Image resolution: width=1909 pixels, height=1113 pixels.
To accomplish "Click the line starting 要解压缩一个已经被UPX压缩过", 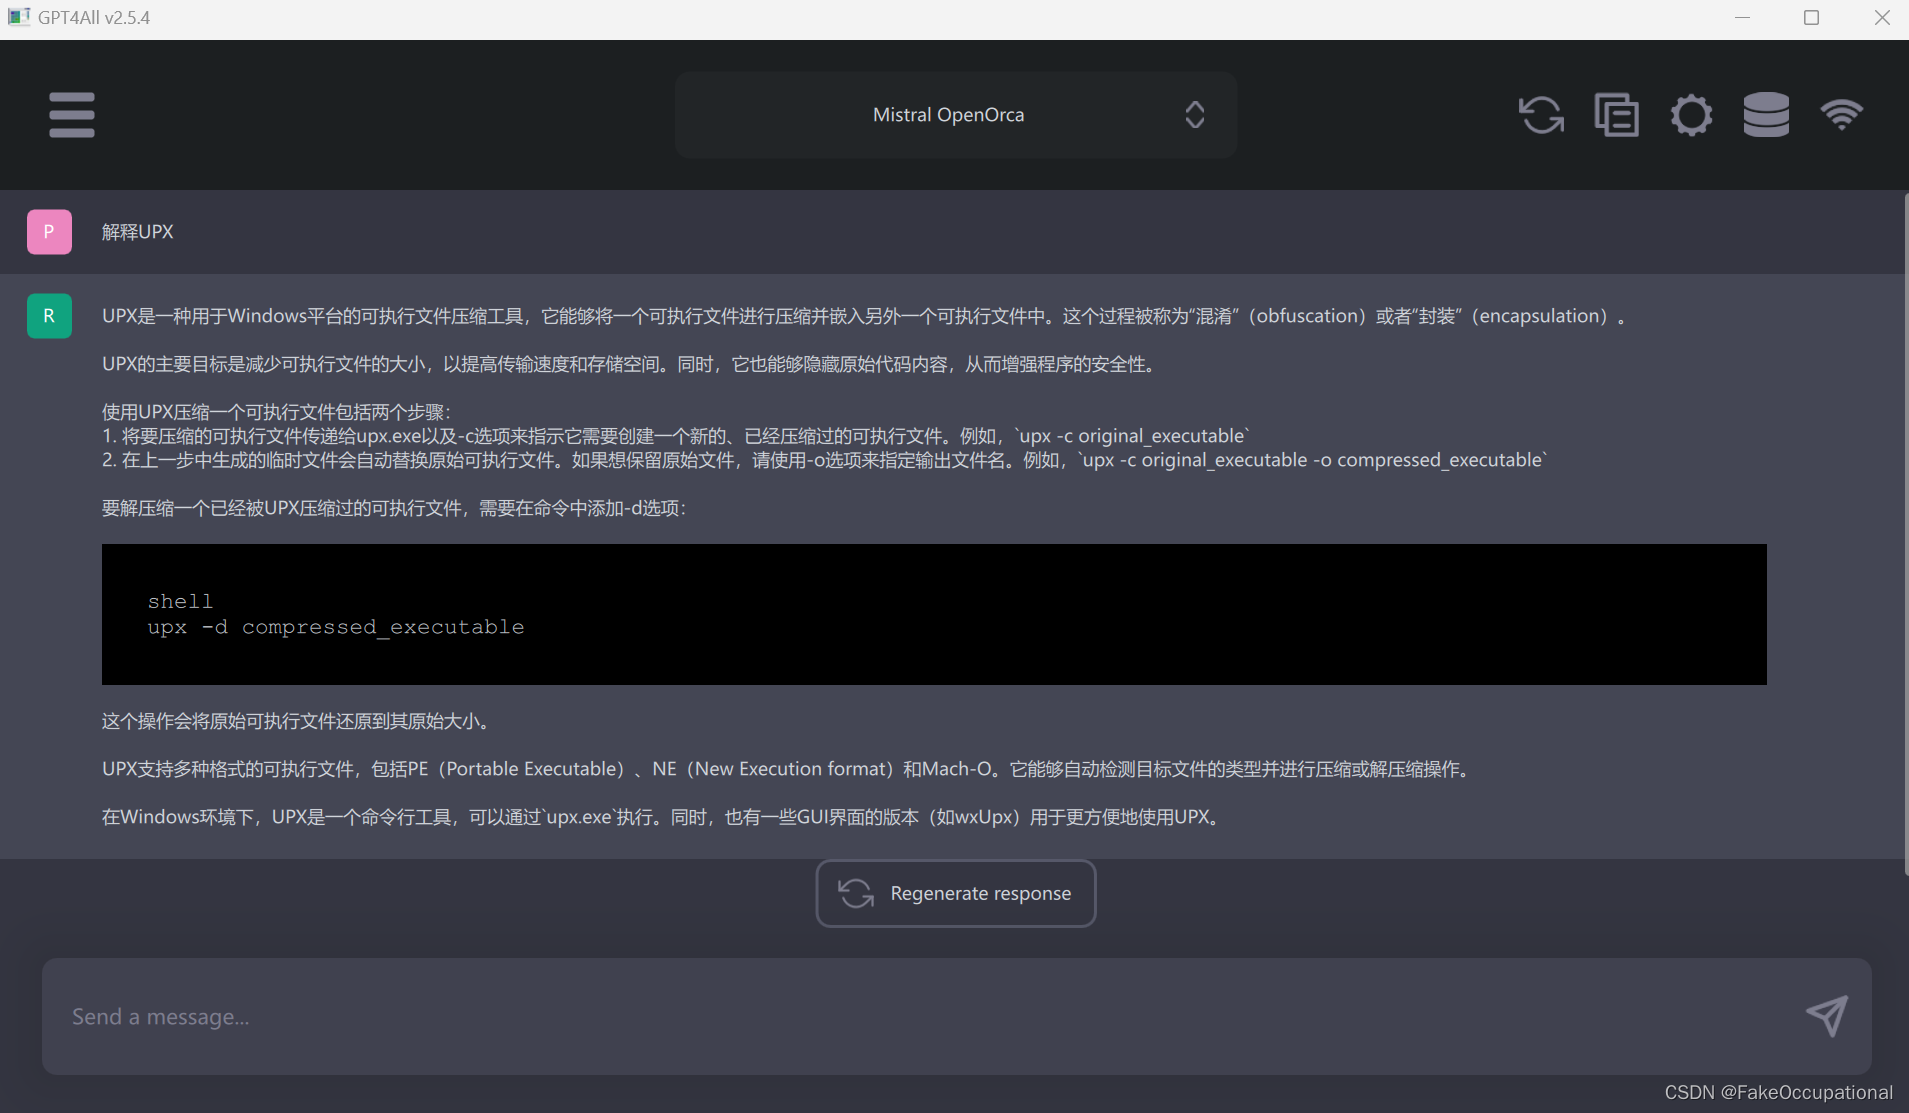I will [x=394, y=508].
